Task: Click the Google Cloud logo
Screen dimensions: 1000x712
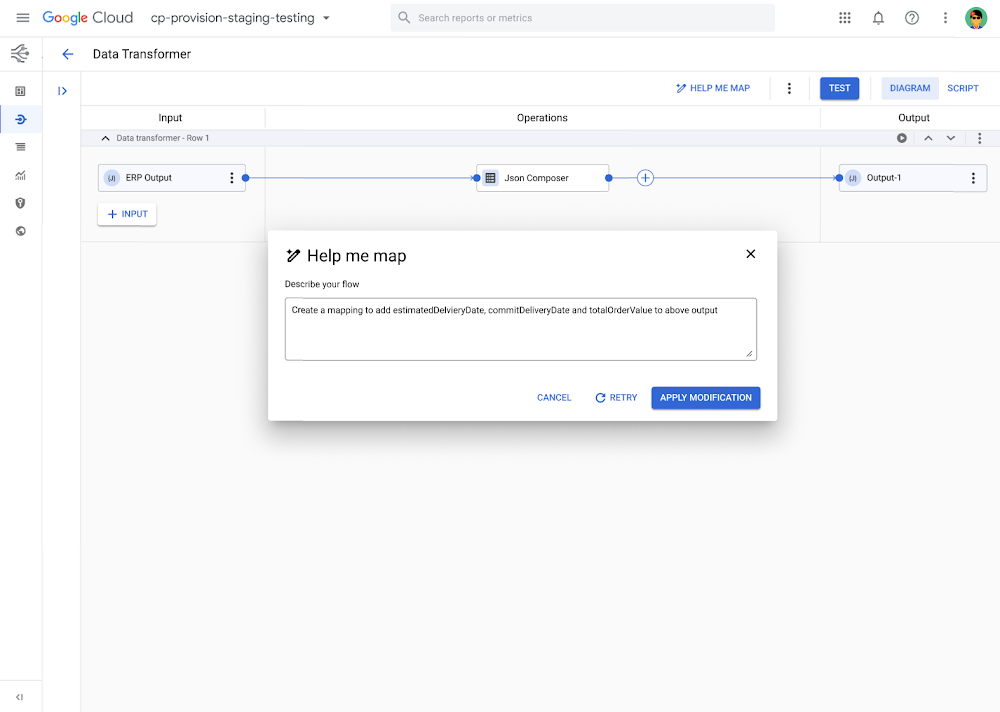Action: 87,18
